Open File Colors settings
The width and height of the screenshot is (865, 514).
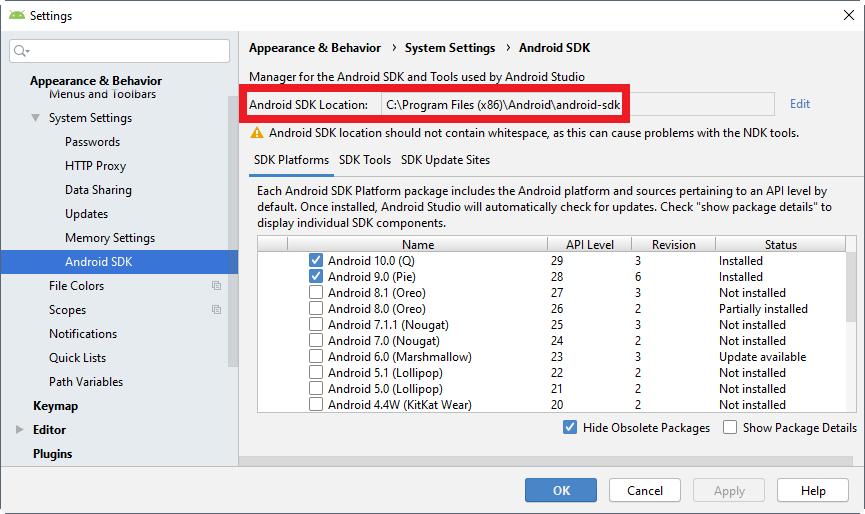76,286
